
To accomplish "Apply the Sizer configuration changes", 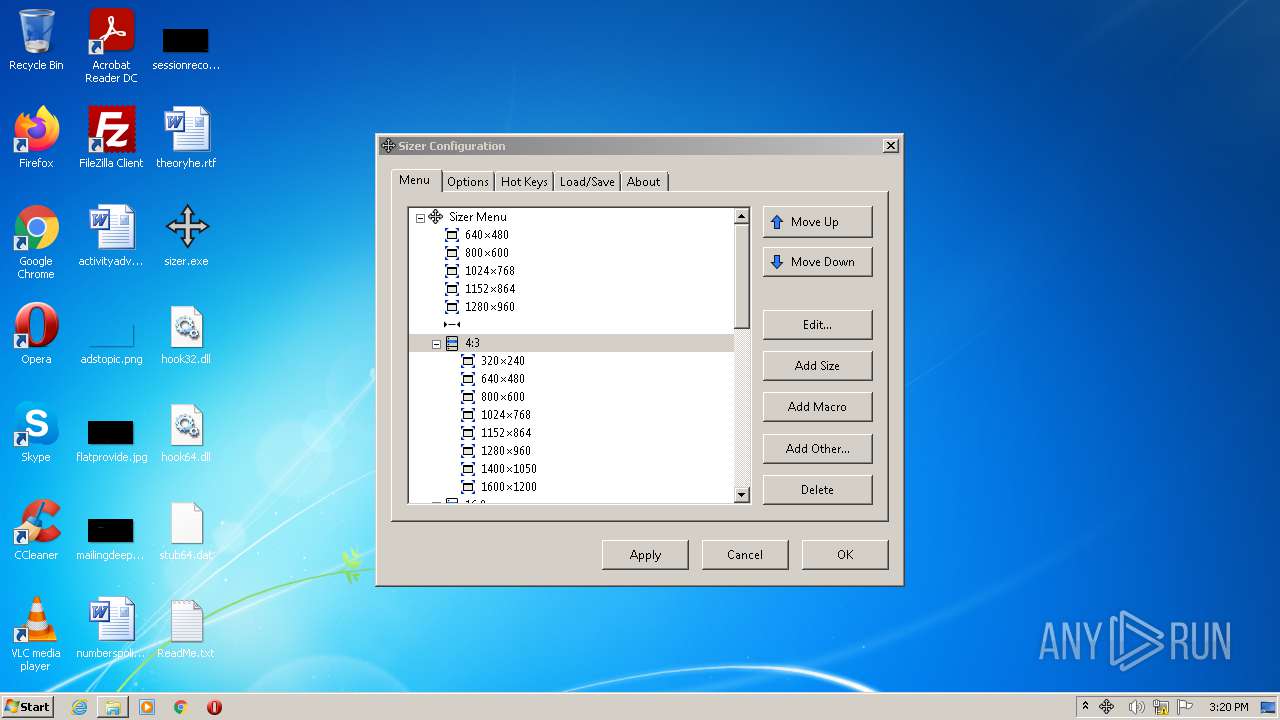I will click(645, 555).
